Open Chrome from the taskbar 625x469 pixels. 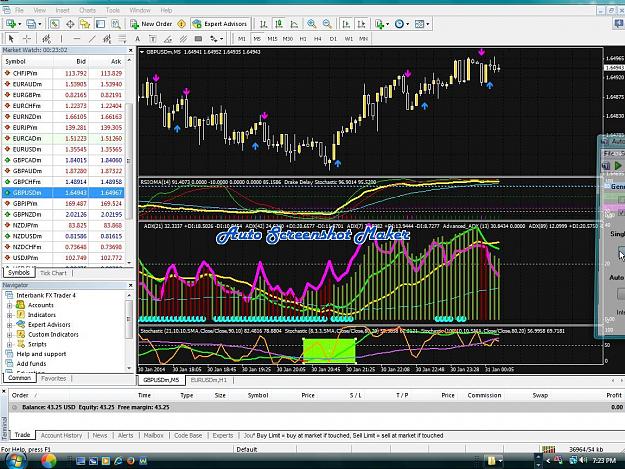click(x=49, y=461)
